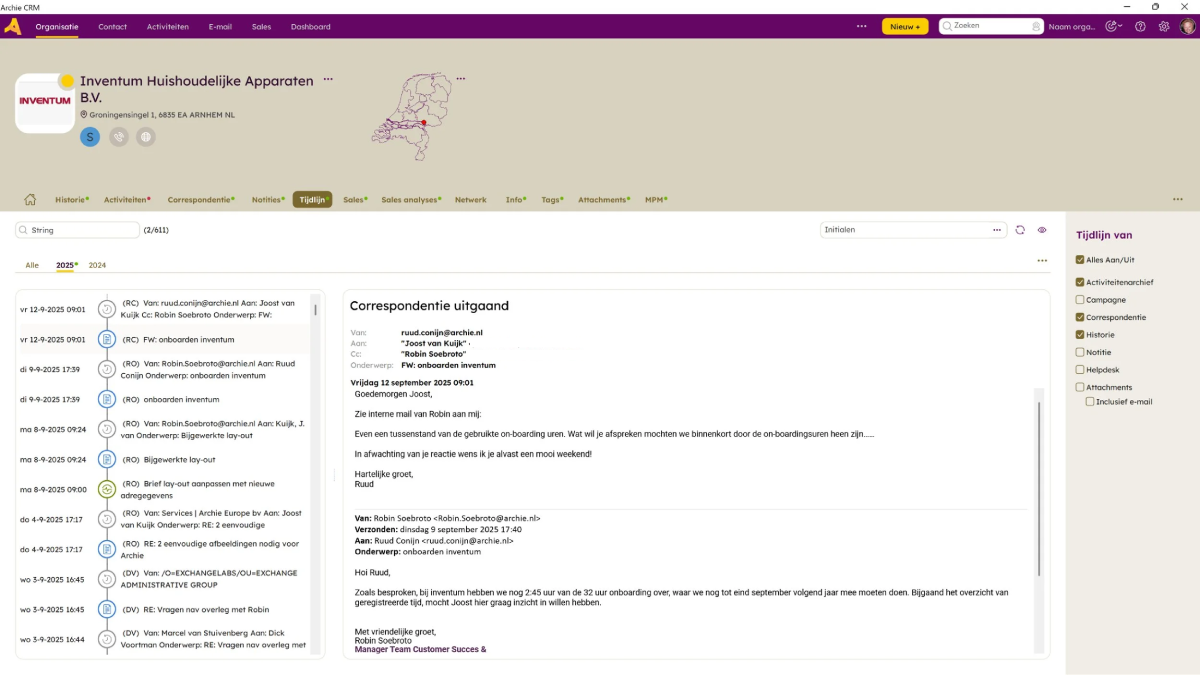Click the document icon of RE: 2 eenvoudige afbeeldingen

pos(106,550)
